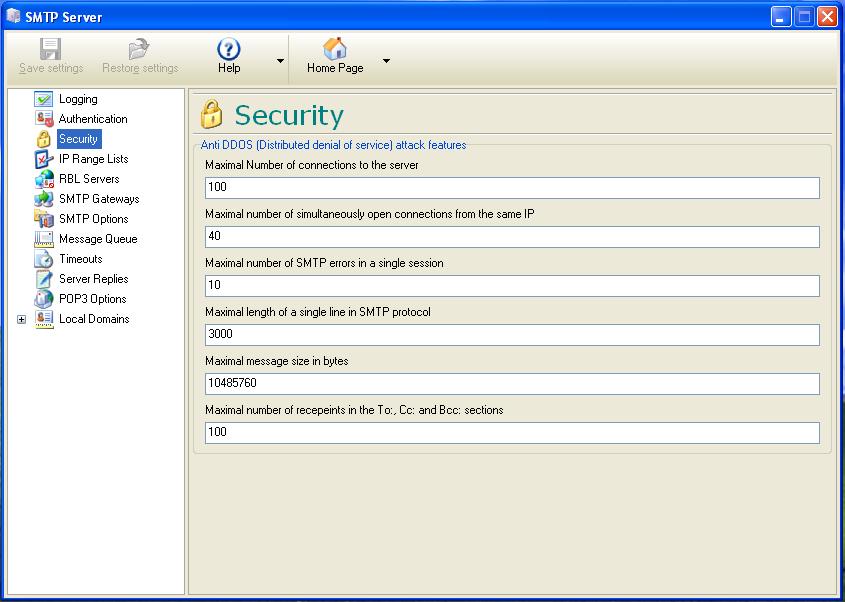Click the Home Page house icon
The height and width of the screenshot is (602, 845).
(335, 49)
